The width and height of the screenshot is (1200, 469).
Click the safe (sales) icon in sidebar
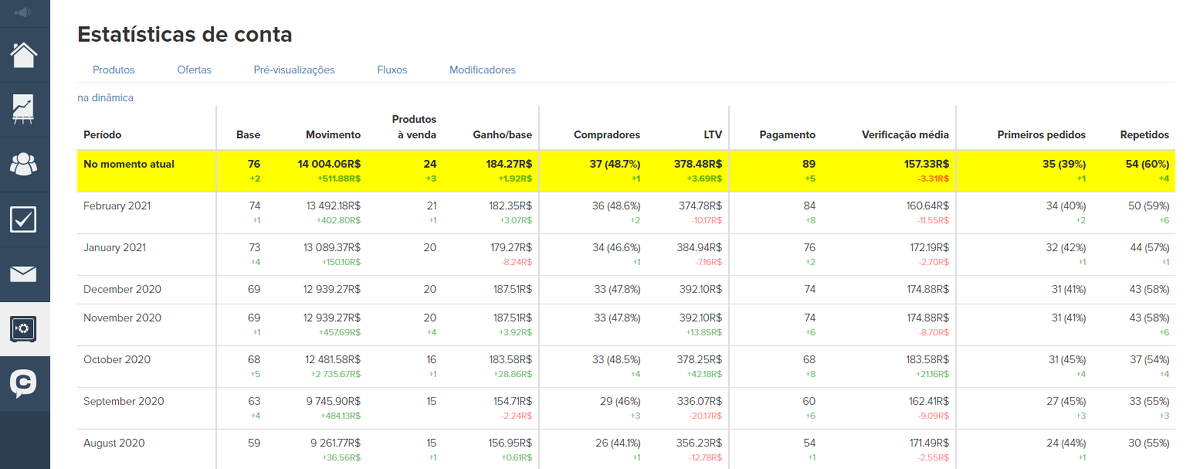pyautogui.click(x=24, y=329)
